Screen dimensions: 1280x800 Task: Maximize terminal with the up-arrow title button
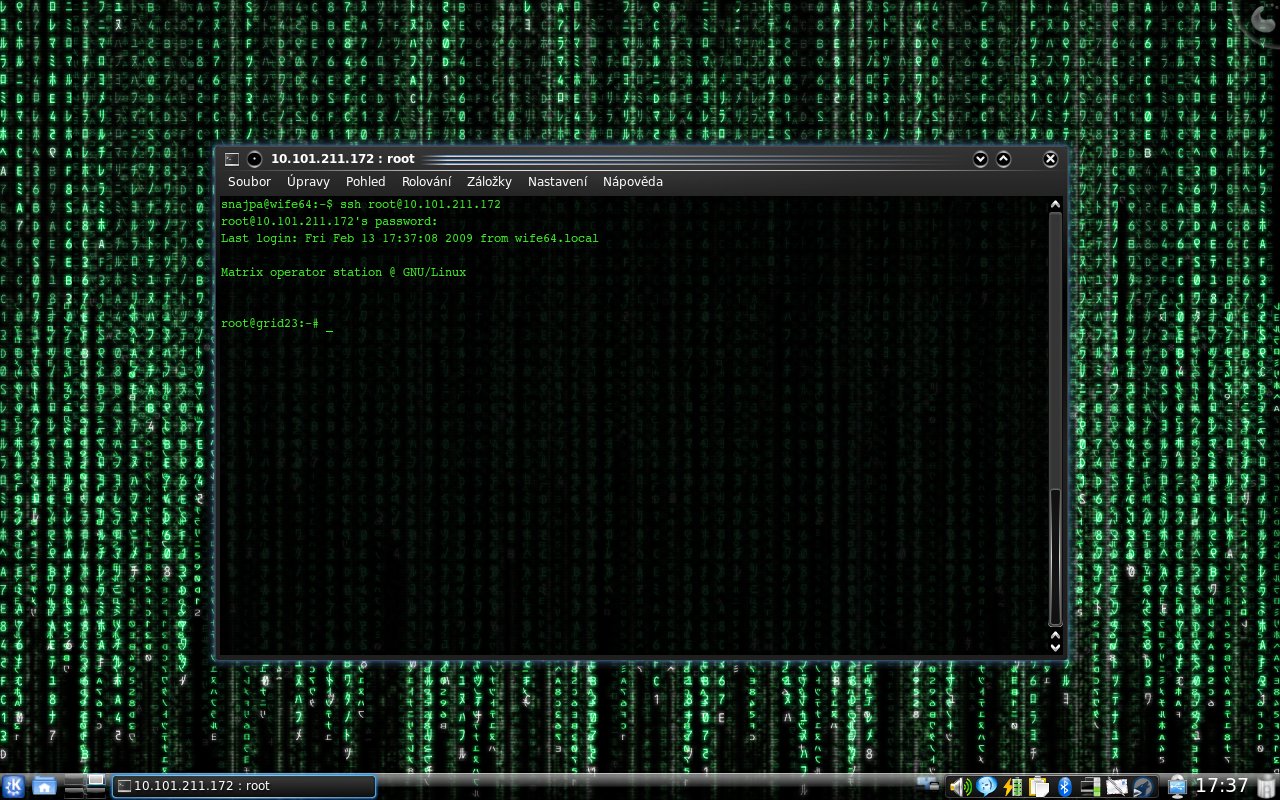1003,159
